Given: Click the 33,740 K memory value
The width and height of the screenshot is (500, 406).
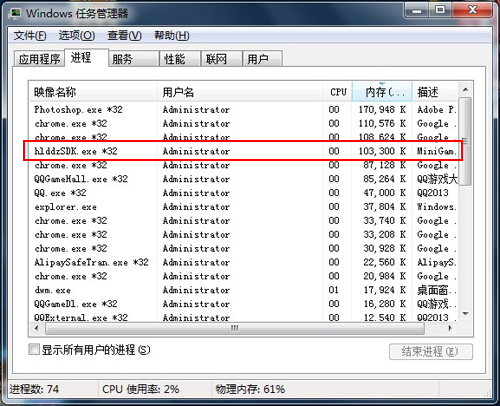Looking at the screenshot, I should 384,221.
